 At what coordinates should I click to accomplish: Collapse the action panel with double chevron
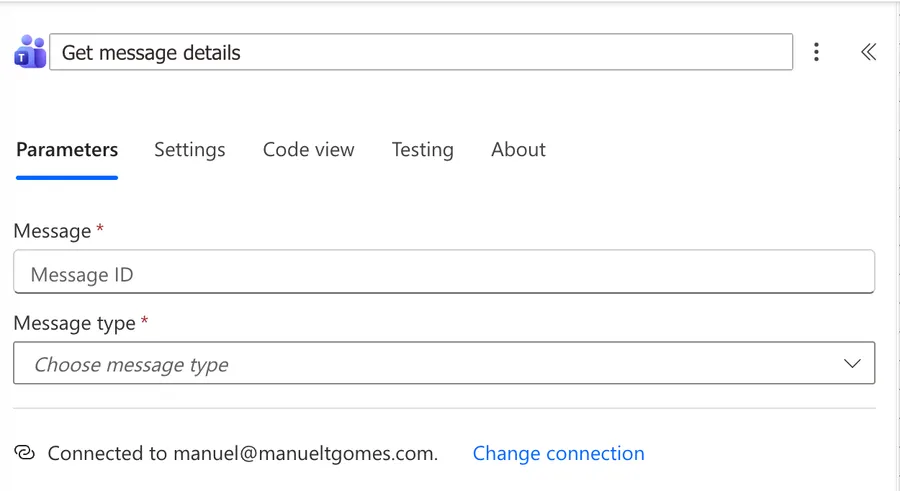point(868,52)
